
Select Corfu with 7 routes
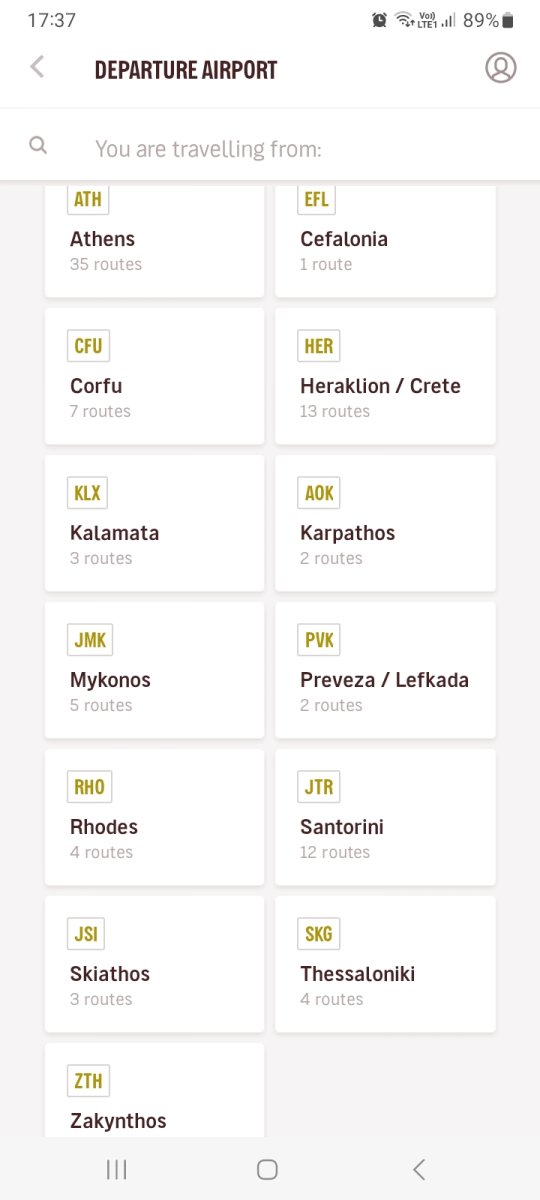click(x=155, y=376)
